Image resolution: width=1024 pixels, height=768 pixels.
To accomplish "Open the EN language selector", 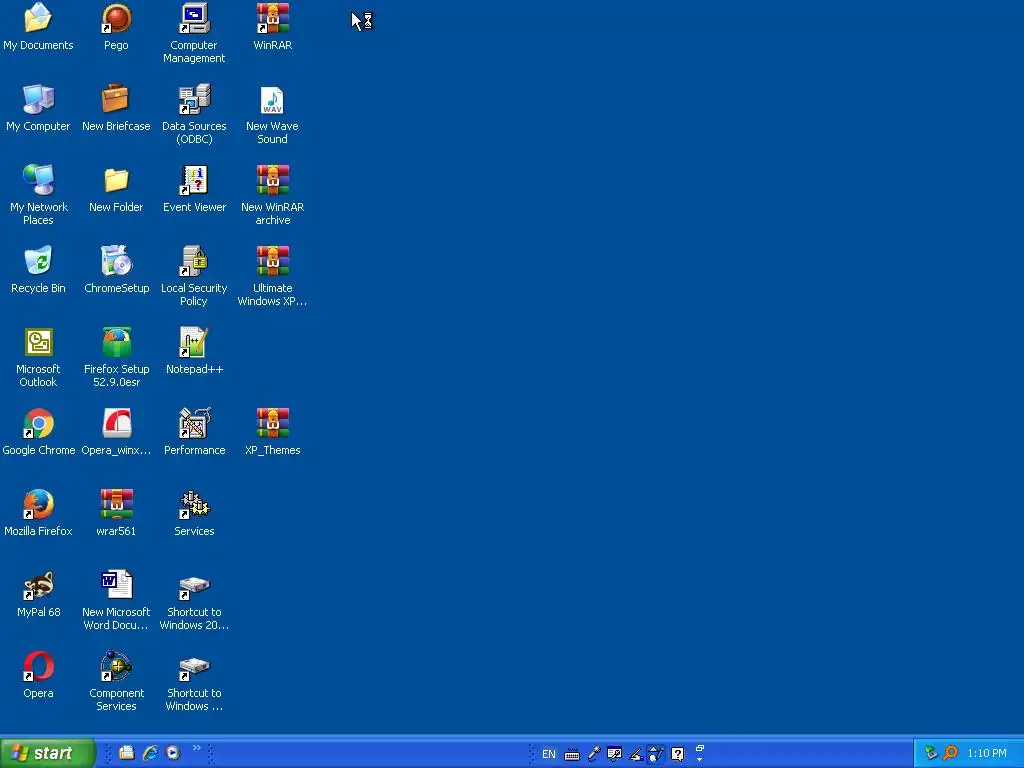I will (x=549, y=754).
